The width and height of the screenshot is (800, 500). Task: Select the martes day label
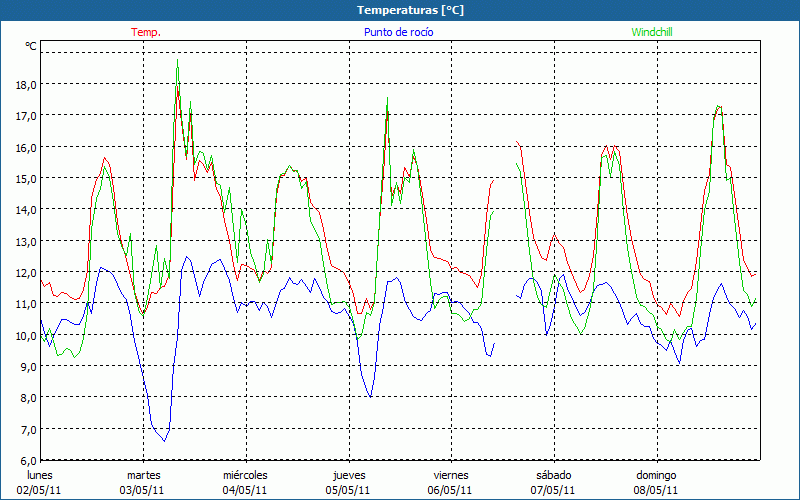(x=143, y=474)
